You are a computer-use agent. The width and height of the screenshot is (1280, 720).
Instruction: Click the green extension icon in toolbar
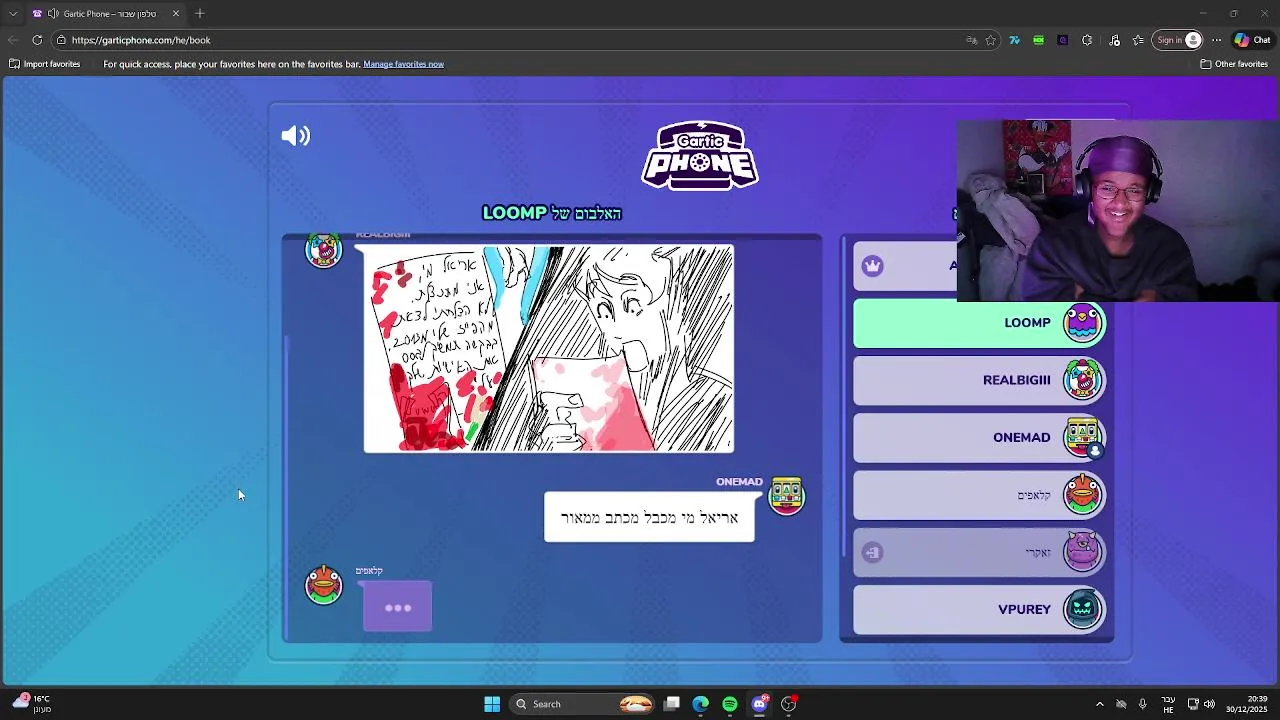click(x=1039, y=40)
